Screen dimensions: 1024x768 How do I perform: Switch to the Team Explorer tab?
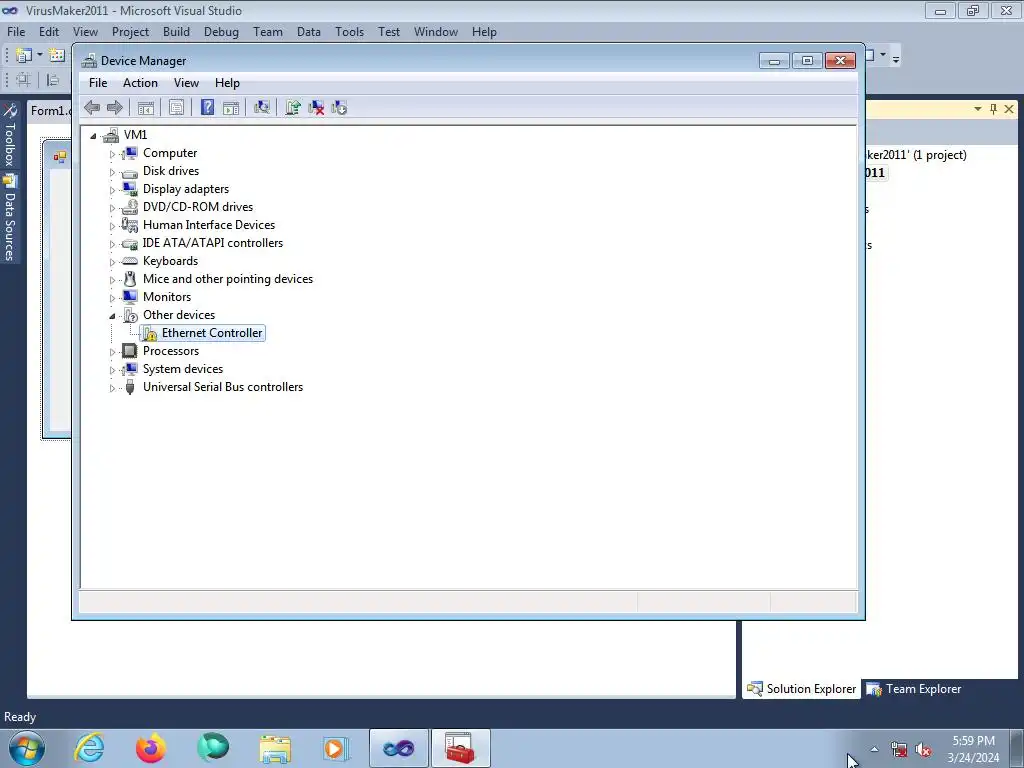[914, 689]
